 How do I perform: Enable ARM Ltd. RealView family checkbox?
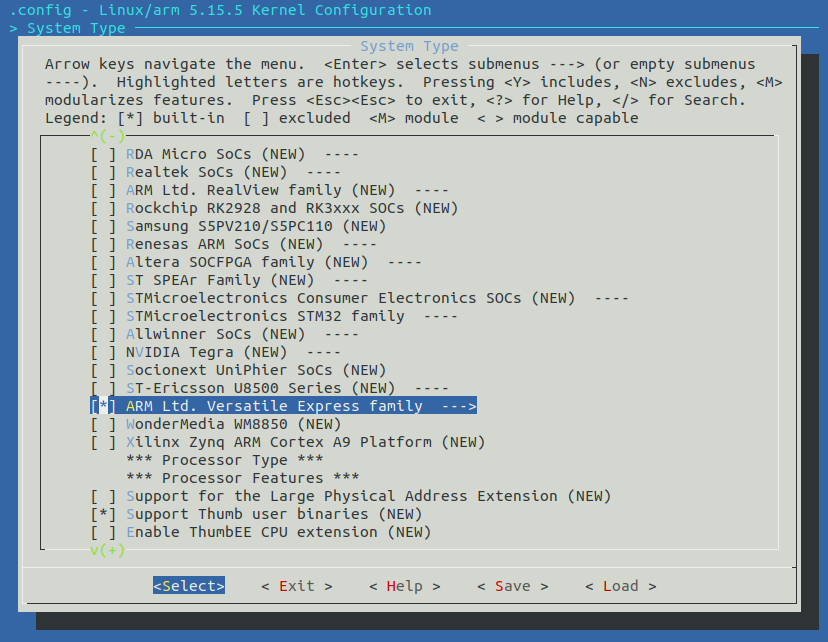[104, 190]
